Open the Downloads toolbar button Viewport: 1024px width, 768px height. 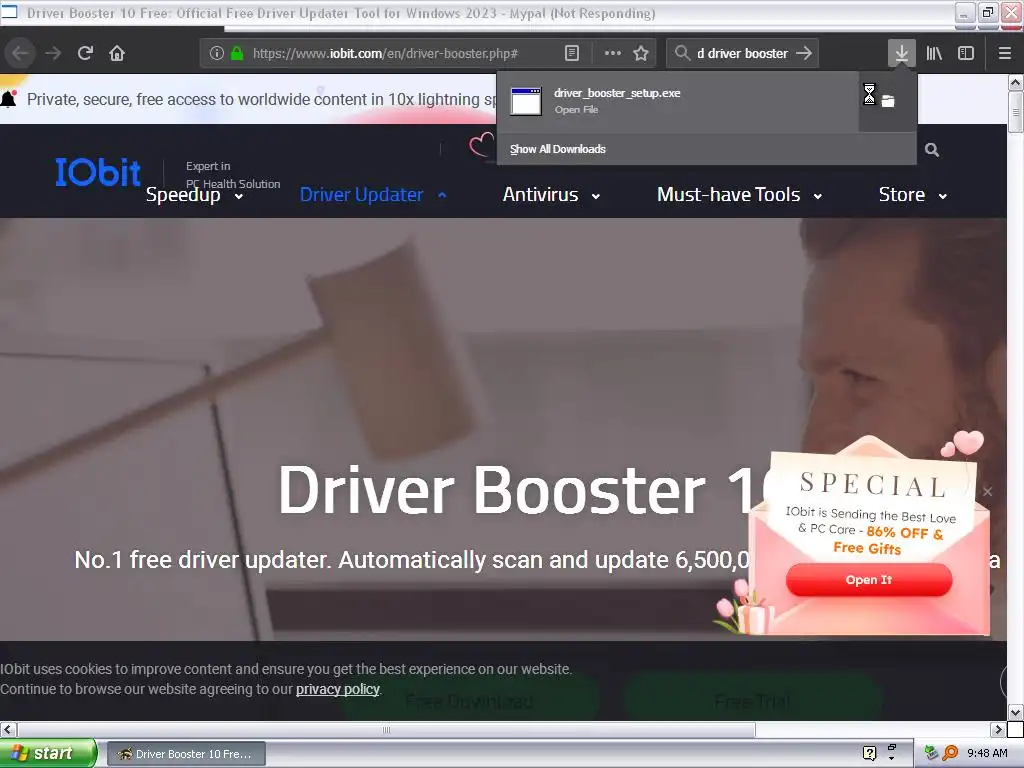901,53
